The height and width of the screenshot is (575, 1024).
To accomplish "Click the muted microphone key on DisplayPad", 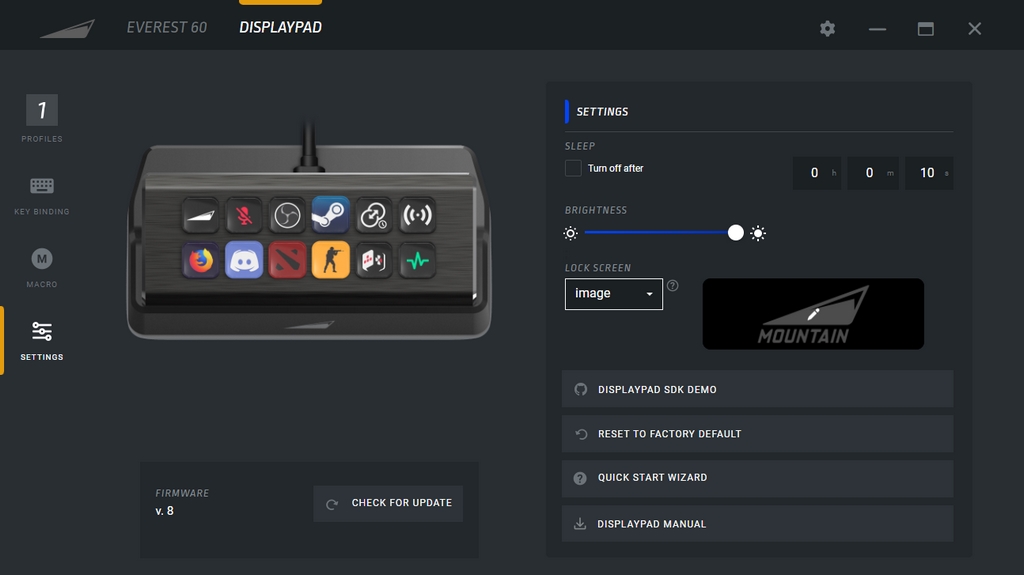I will tap(244, 216).
